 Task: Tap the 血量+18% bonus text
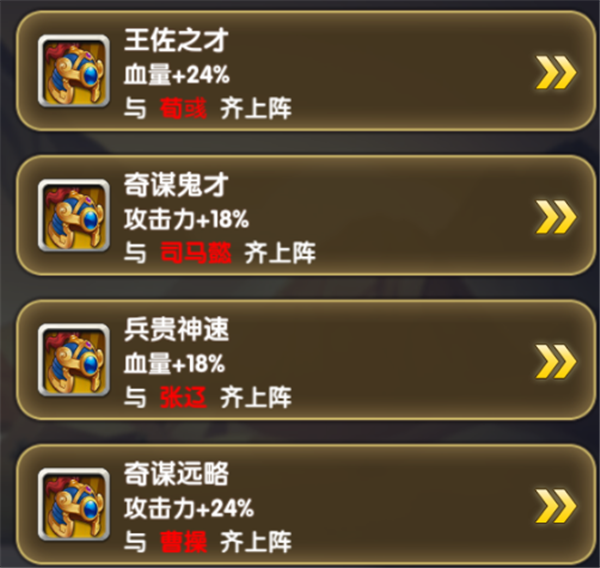point(174,363)
